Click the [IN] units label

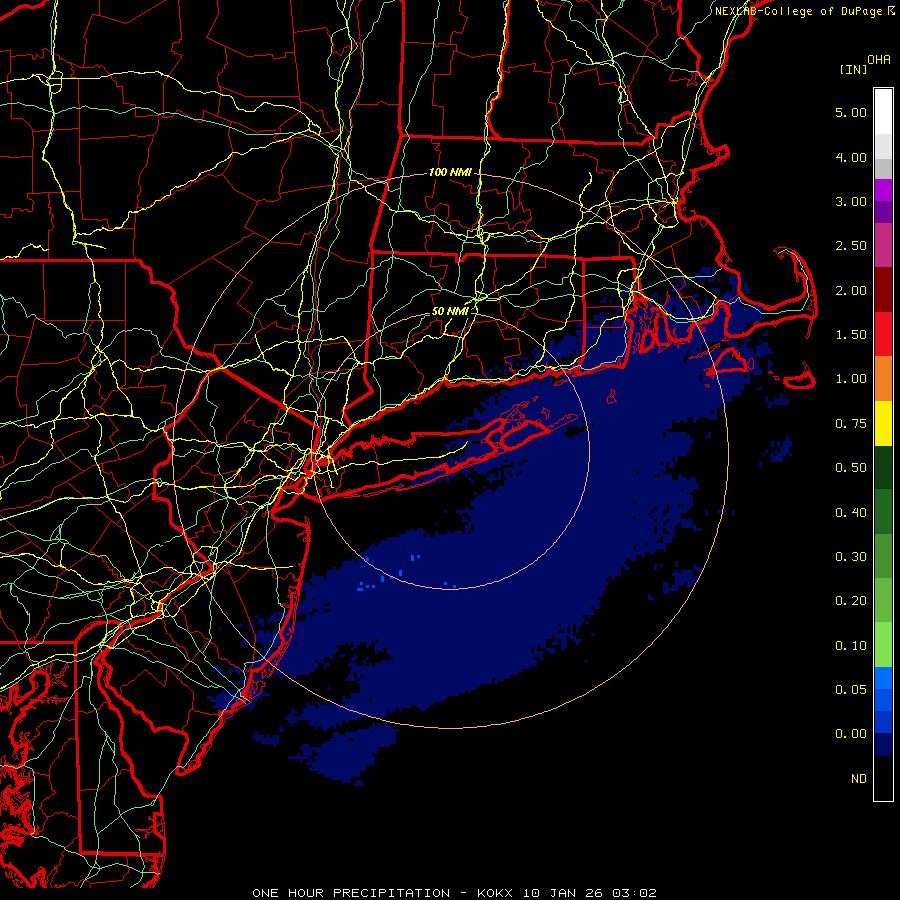point(853,69)
